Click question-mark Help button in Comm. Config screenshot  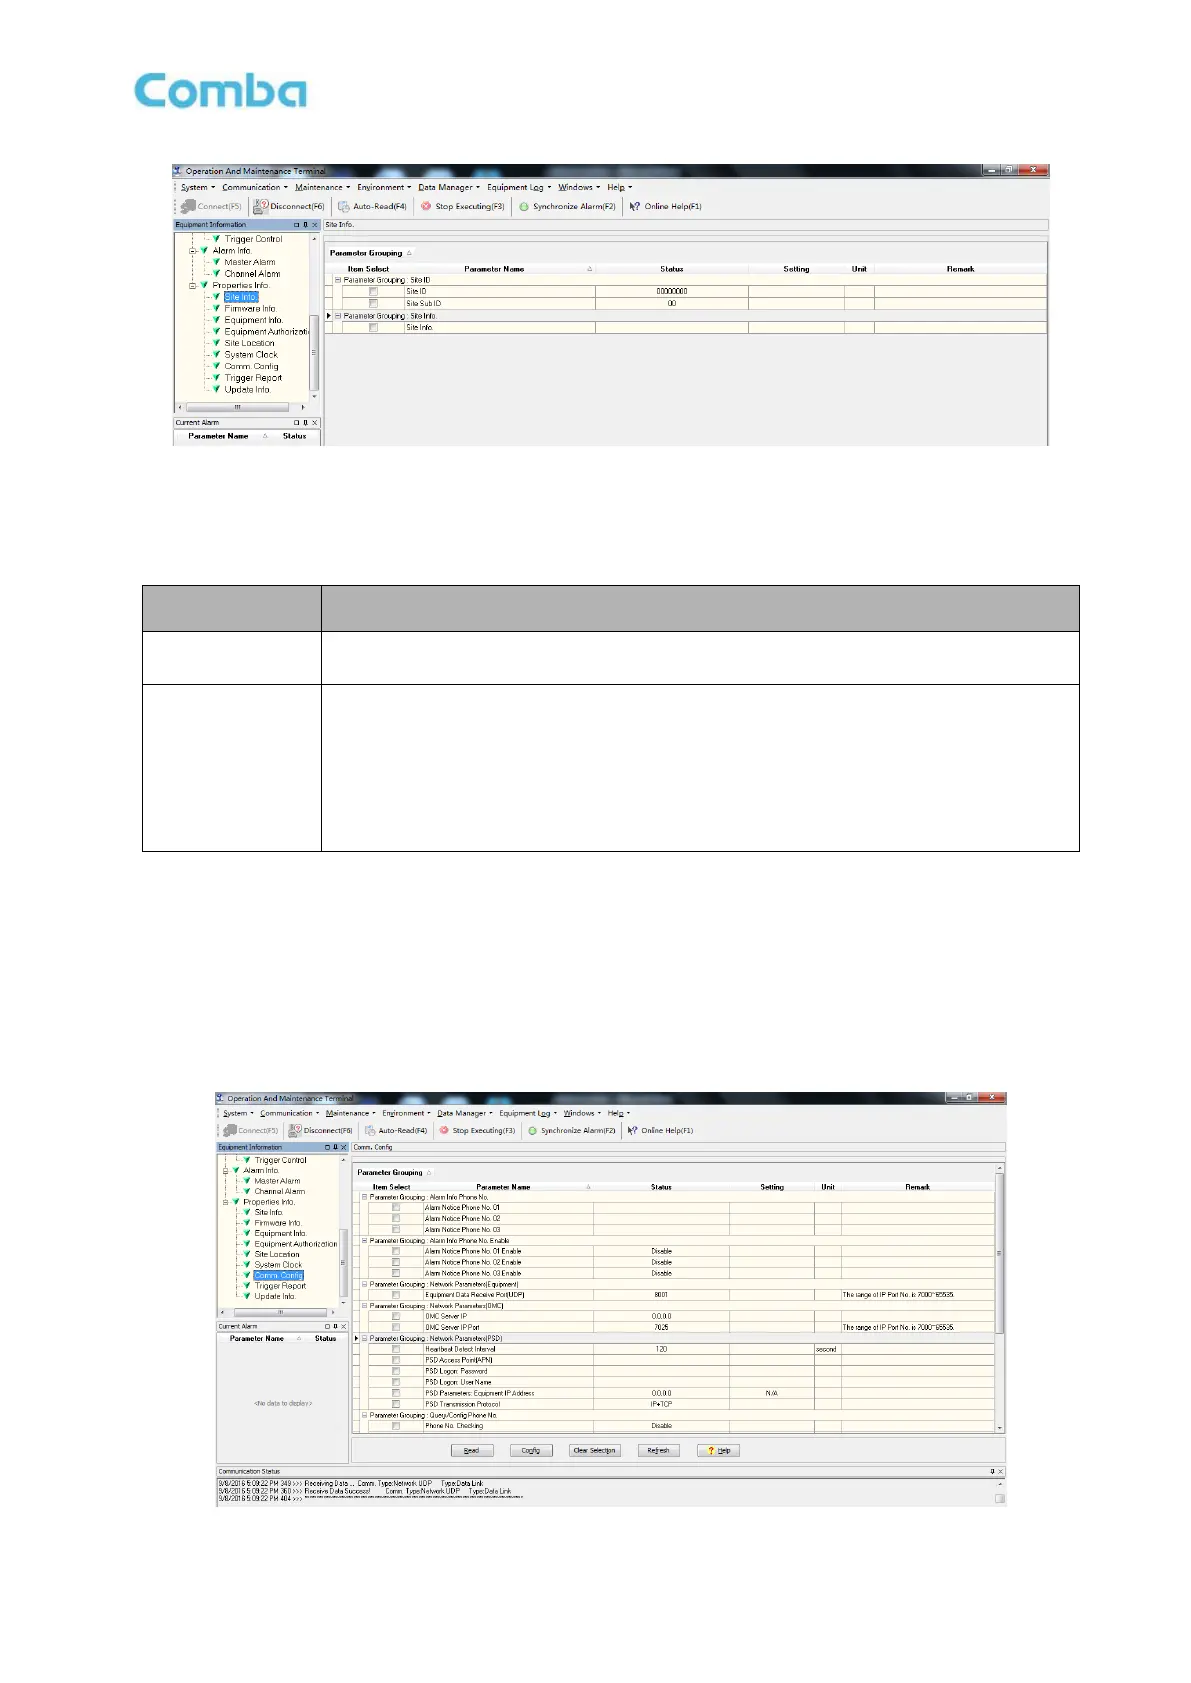coord(718,1450)
